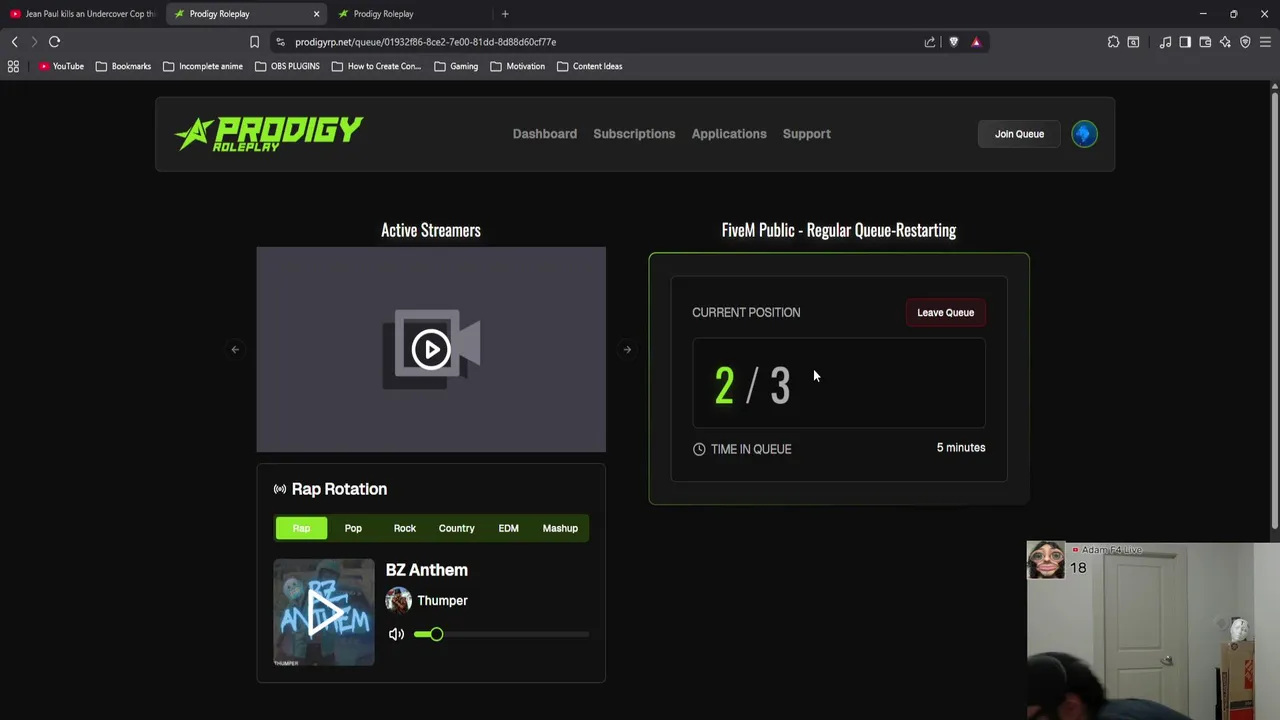Bookmark this page with the bookmark icon
1280x720 pixels.
pyautogui.click(x=254, y=42)
